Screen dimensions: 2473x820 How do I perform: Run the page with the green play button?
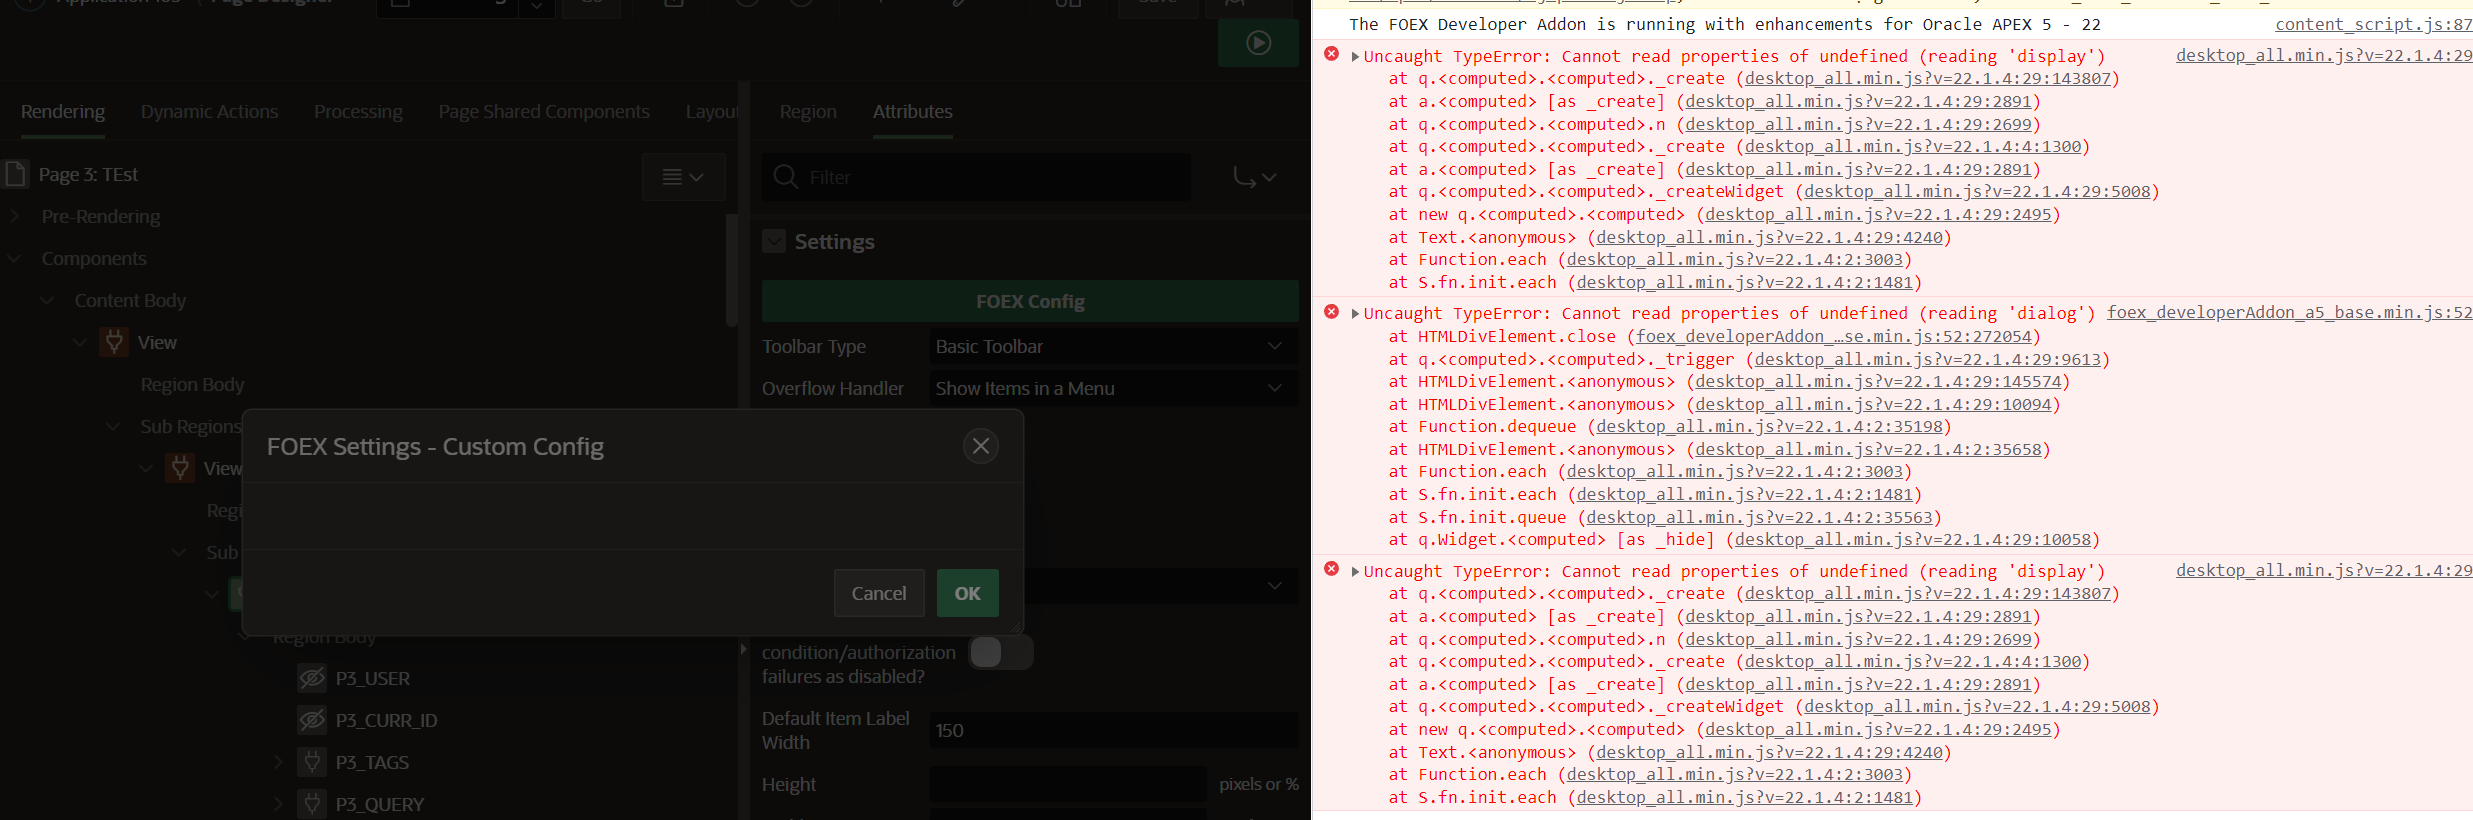[x=1258, y=43]
